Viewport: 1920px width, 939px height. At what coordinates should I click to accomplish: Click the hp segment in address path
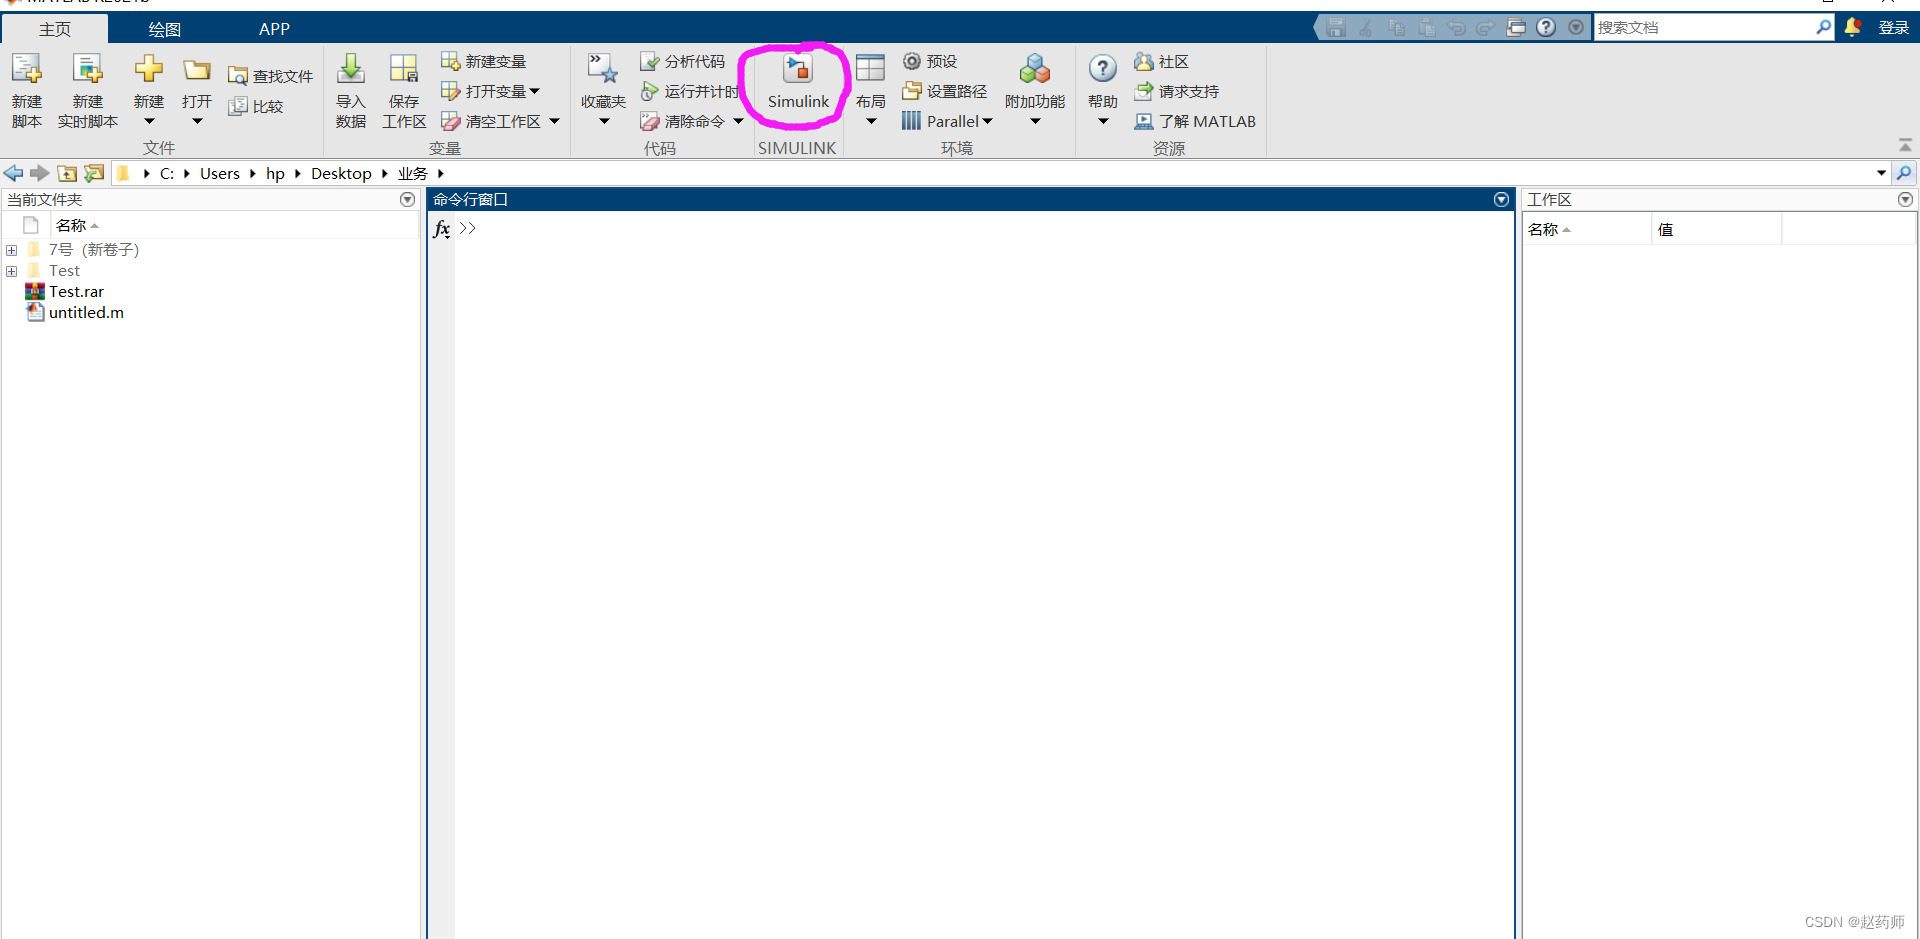point(275,174)
